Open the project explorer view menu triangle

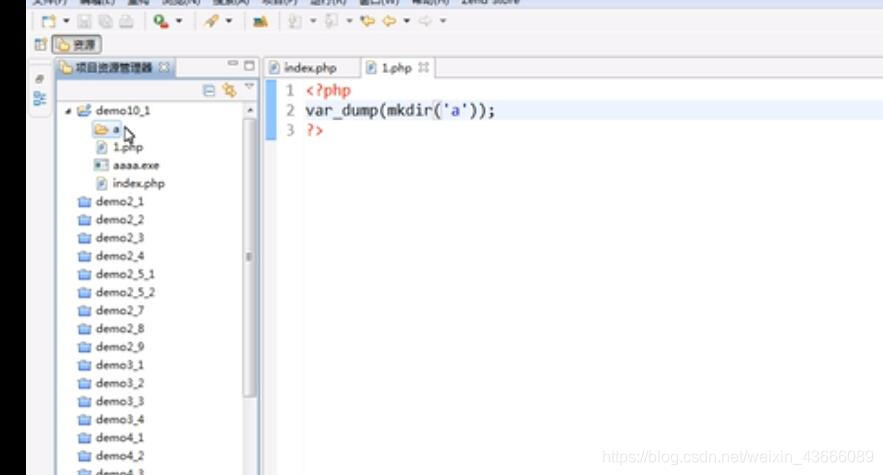249,87
